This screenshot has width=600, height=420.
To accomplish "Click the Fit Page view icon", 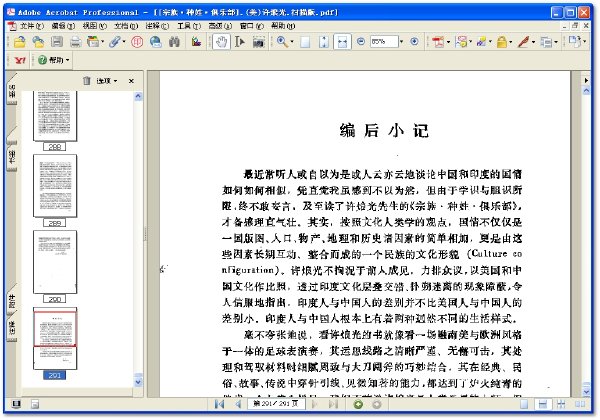I will point(324,42).
